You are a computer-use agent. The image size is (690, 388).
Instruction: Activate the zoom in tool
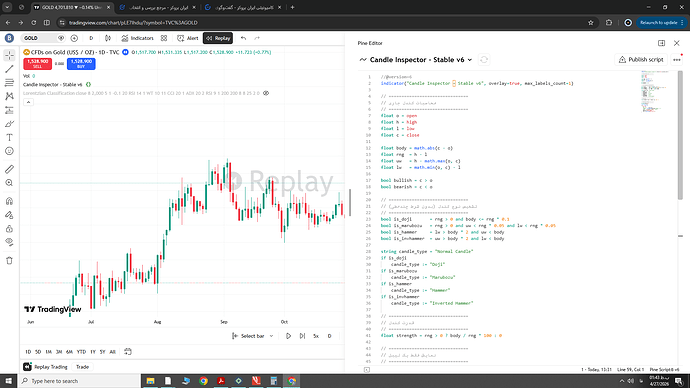click(9, 183)
